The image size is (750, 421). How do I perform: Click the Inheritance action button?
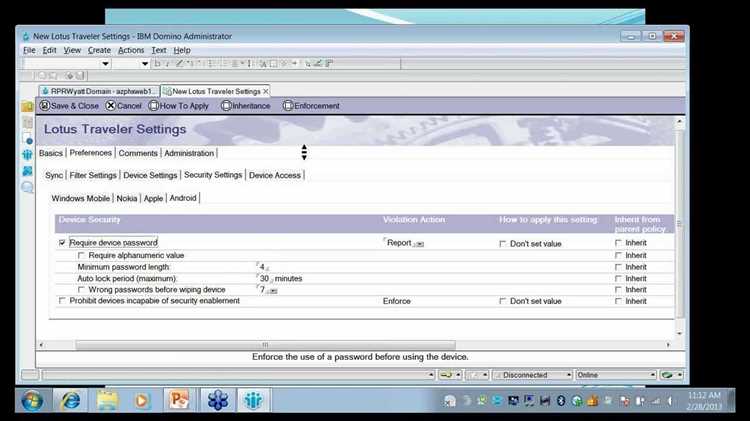[x=246, y=106]
